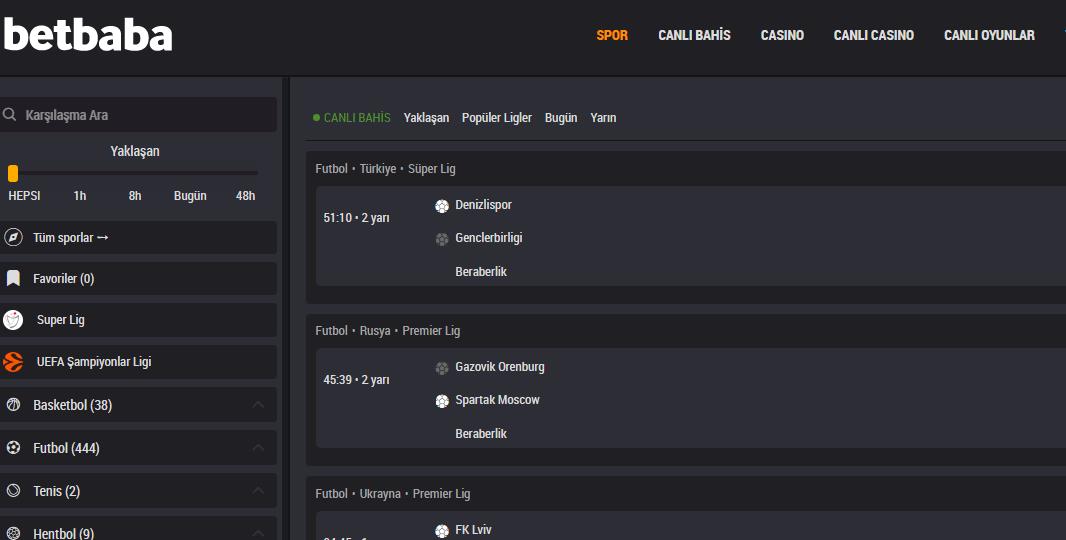This screenshot has height=540, width=1066.
Task: Click the football icon beside Futbol (444)
Action: (13, 448)
